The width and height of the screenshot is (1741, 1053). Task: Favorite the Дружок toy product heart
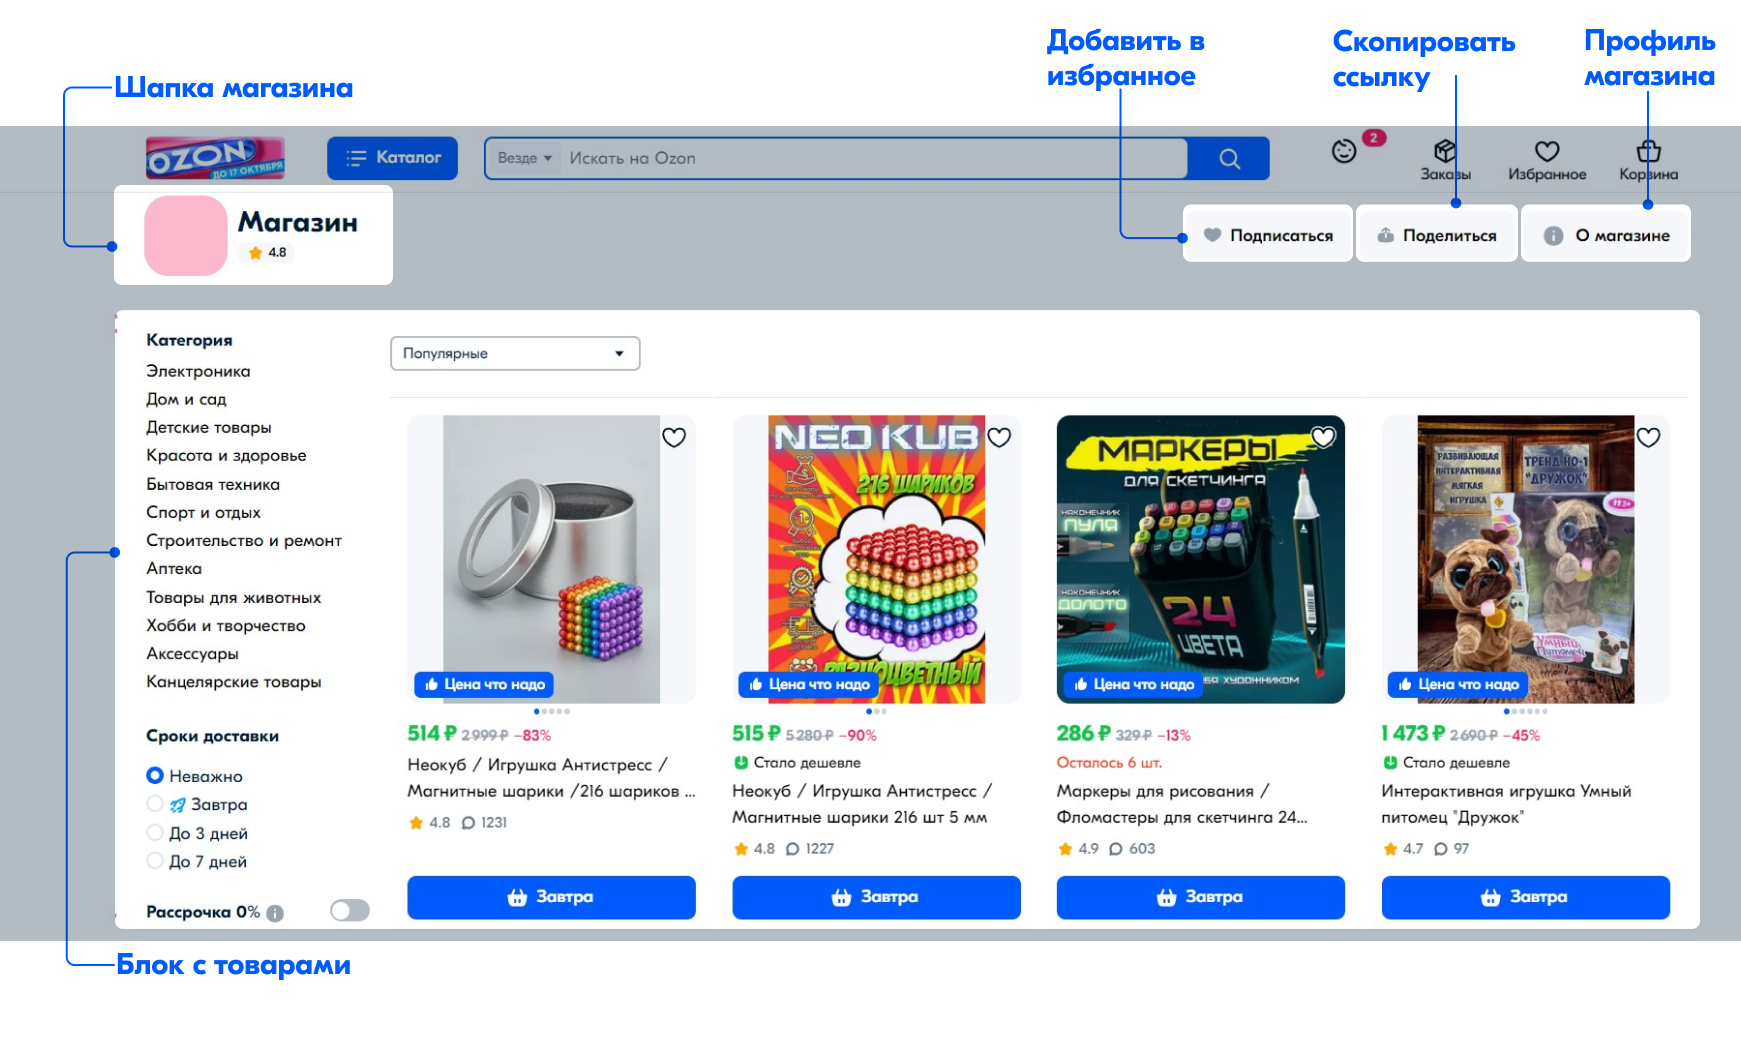pyautogui.click(x=1648, y=437)
